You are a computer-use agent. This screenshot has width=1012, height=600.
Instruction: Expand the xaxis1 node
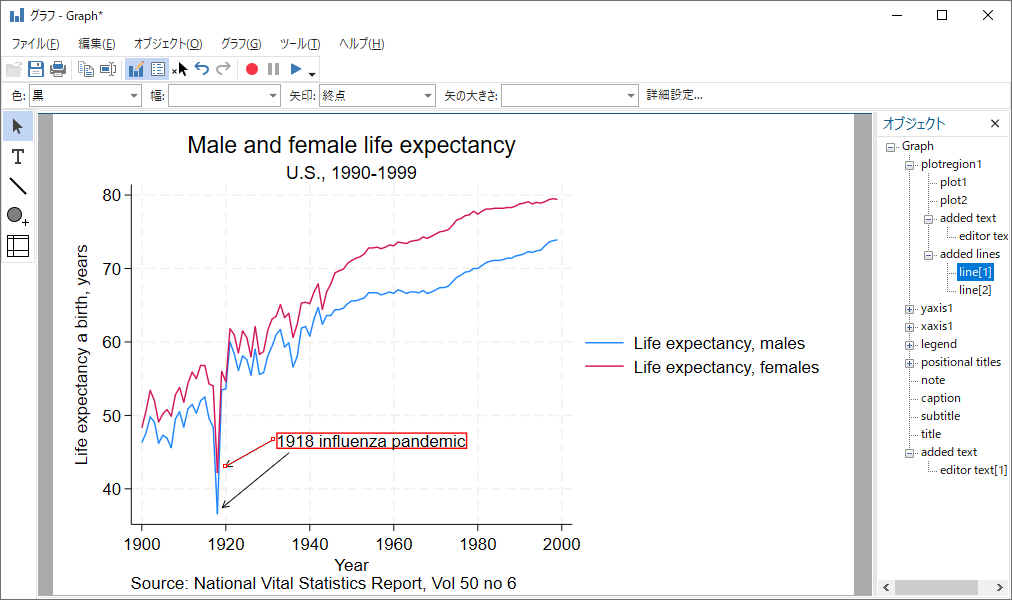[x=910, y=328]
